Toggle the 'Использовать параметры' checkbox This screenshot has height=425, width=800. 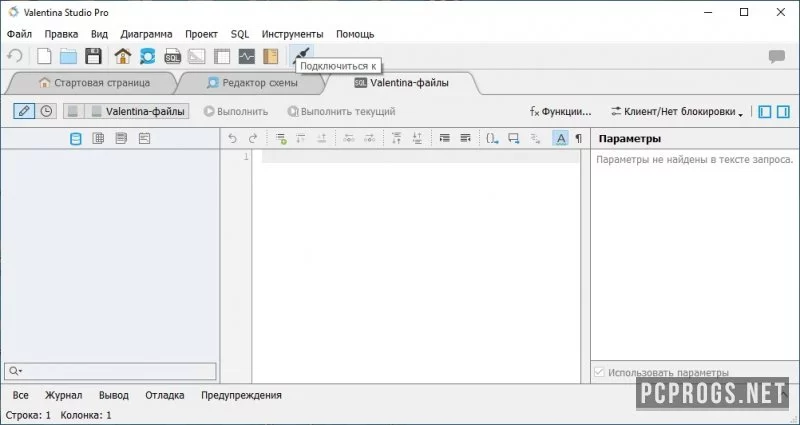point(599,372)
